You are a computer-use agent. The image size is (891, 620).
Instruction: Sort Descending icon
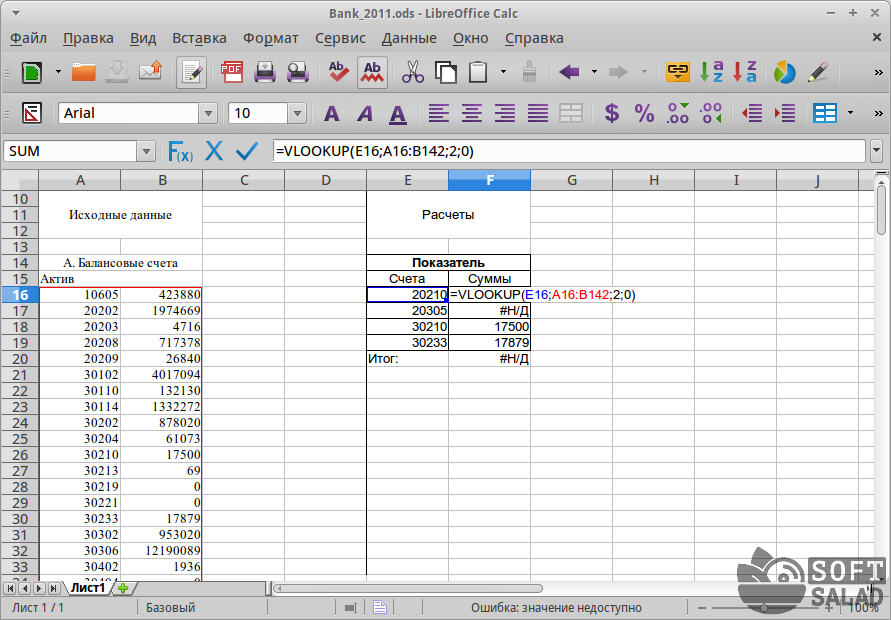pyautogui.click(x=745, y=73)
